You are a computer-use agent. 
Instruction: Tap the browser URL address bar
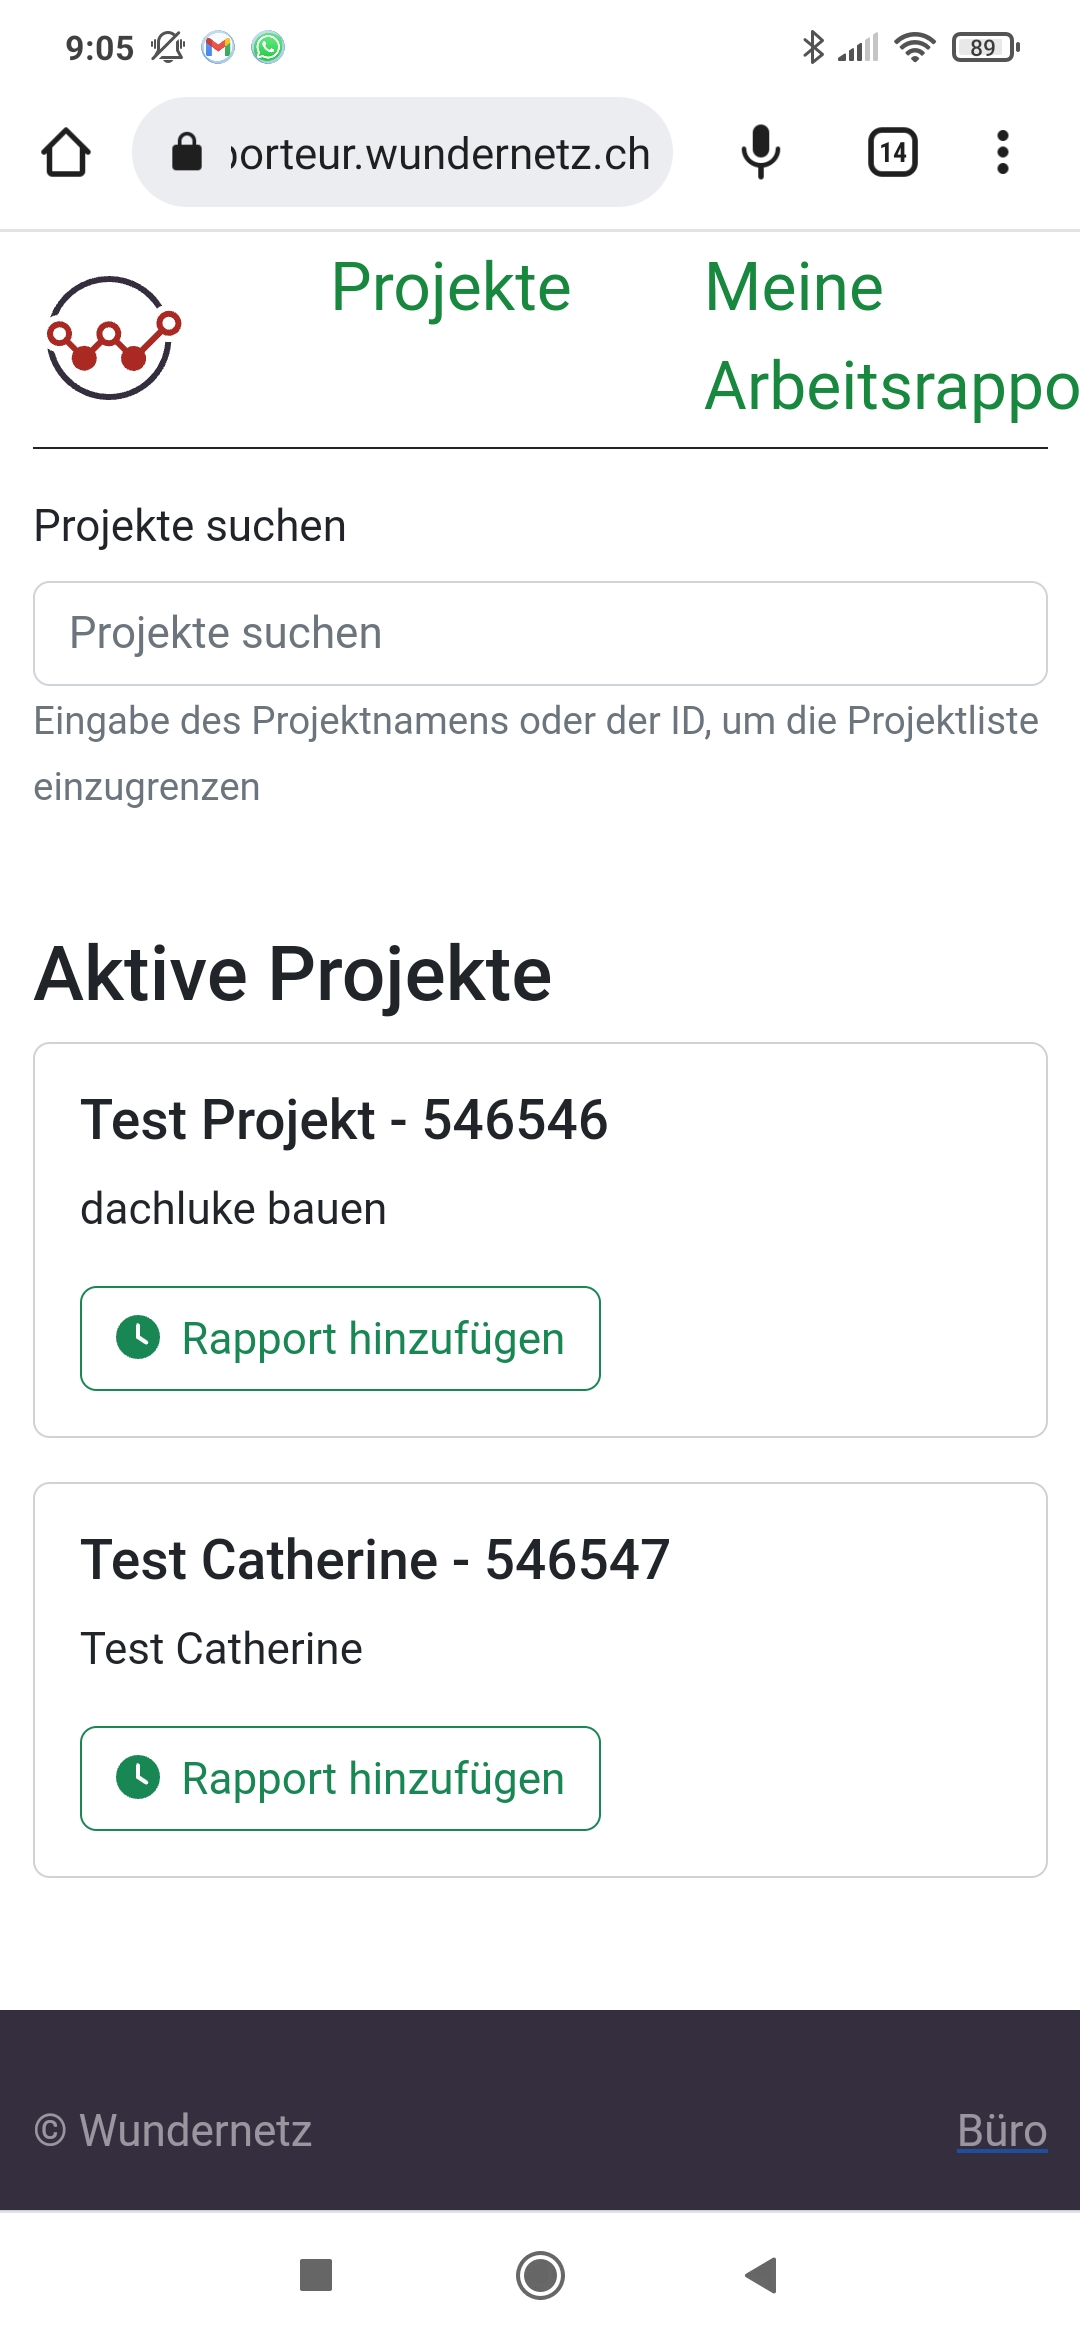440,153
